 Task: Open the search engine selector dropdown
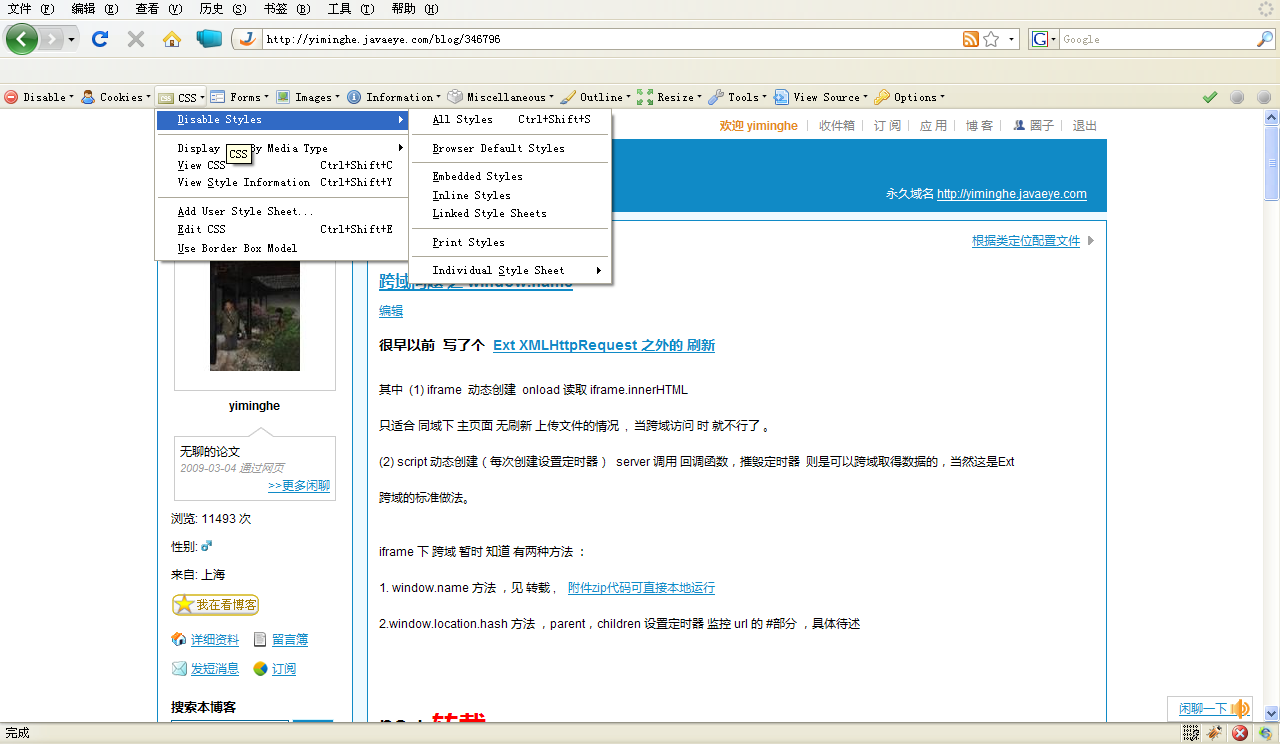pos(1043,39)
